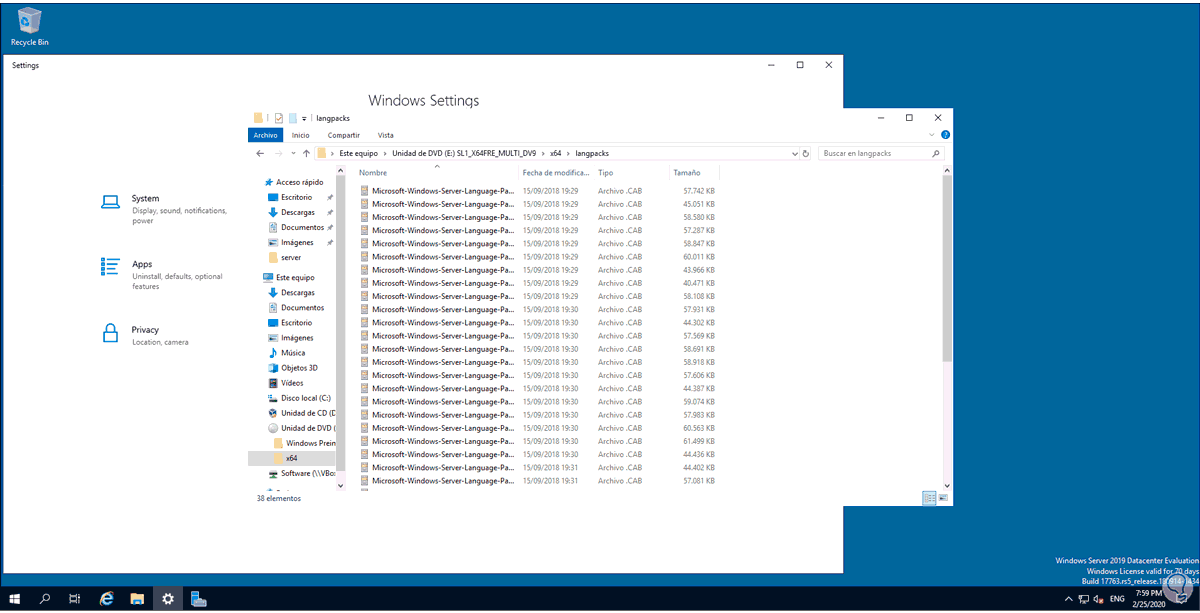
Task: Select highlighted 'x64' folder in tree
Action: click(x=291, y=457)
